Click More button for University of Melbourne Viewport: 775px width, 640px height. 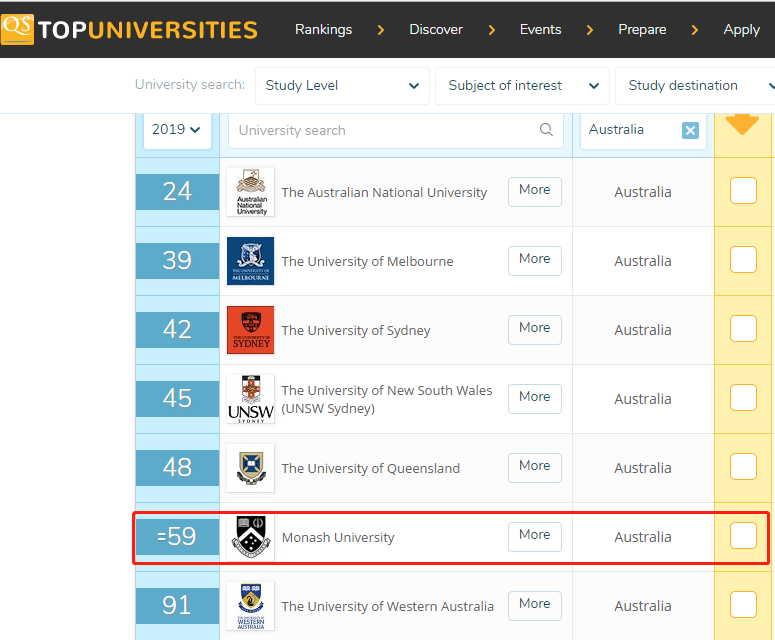pos(534,259)
